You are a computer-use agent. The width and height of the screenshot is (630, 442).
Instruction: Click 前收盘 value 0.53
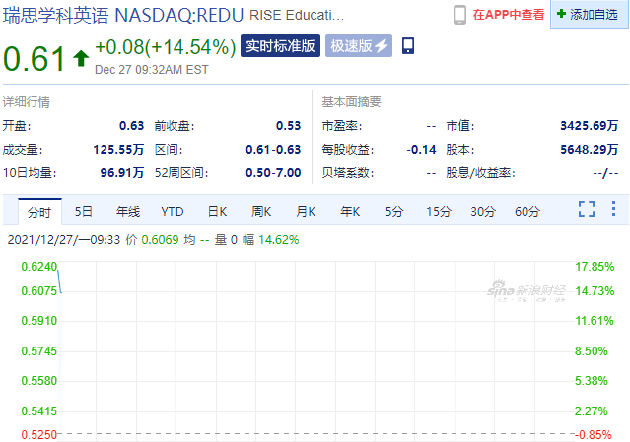[288, 126]
